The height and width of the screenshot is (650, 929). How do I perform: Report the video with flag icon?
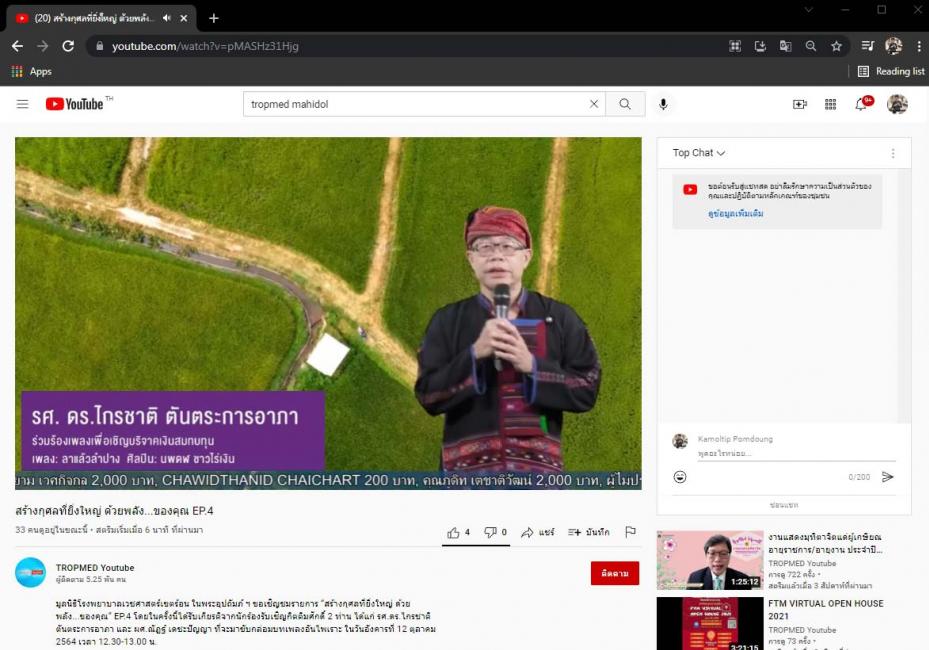pyautogui.click(x=630, y=532)
